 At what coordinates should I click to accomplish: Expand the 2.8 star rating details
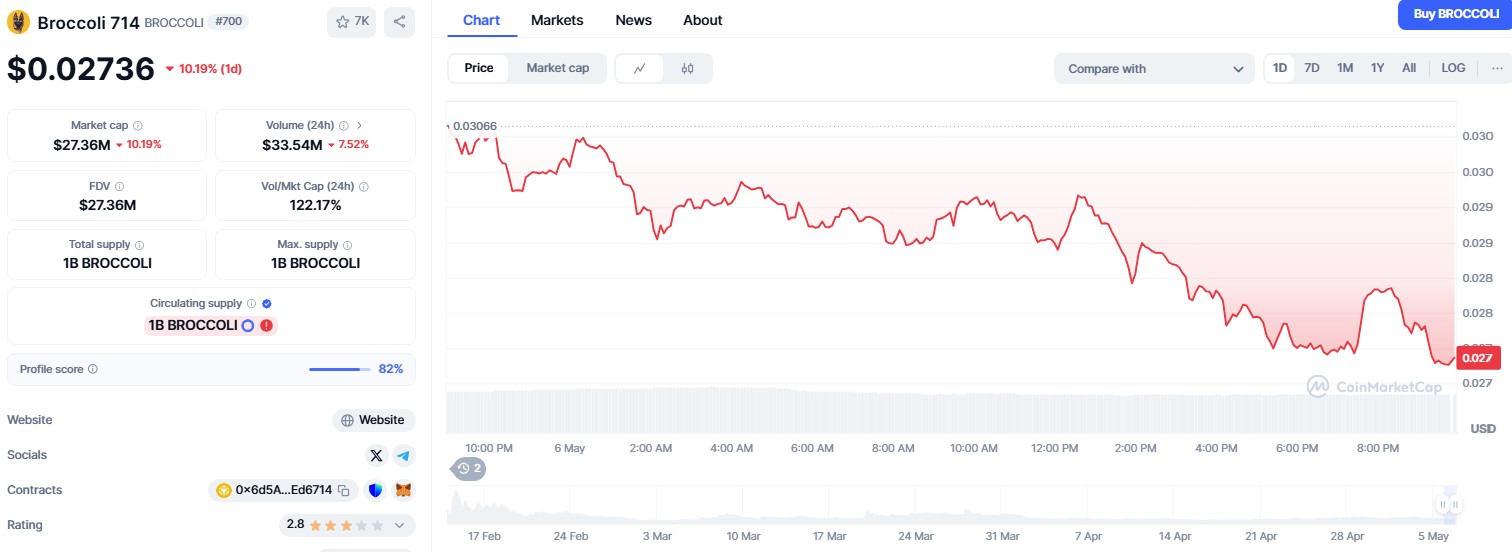(399, 525)
